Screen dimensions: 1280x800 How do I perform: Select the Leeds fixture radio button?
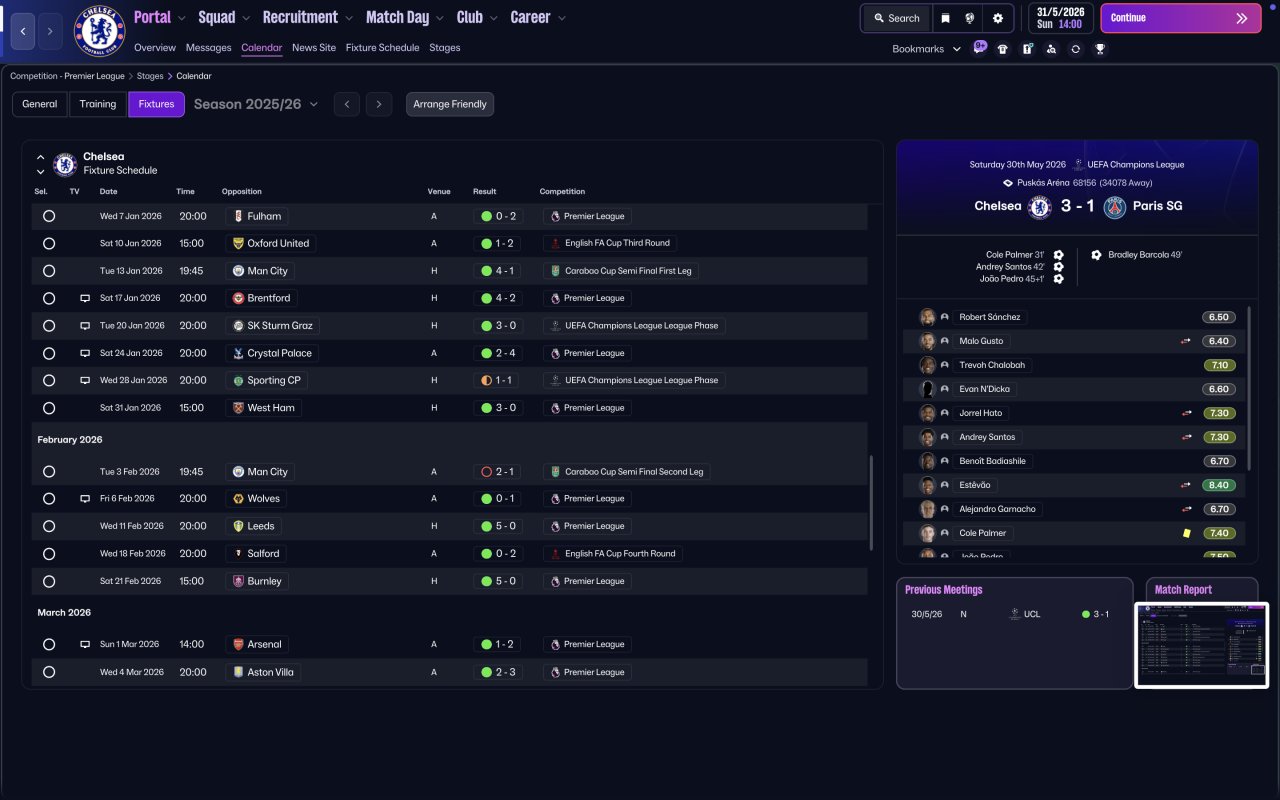point(49,526)
